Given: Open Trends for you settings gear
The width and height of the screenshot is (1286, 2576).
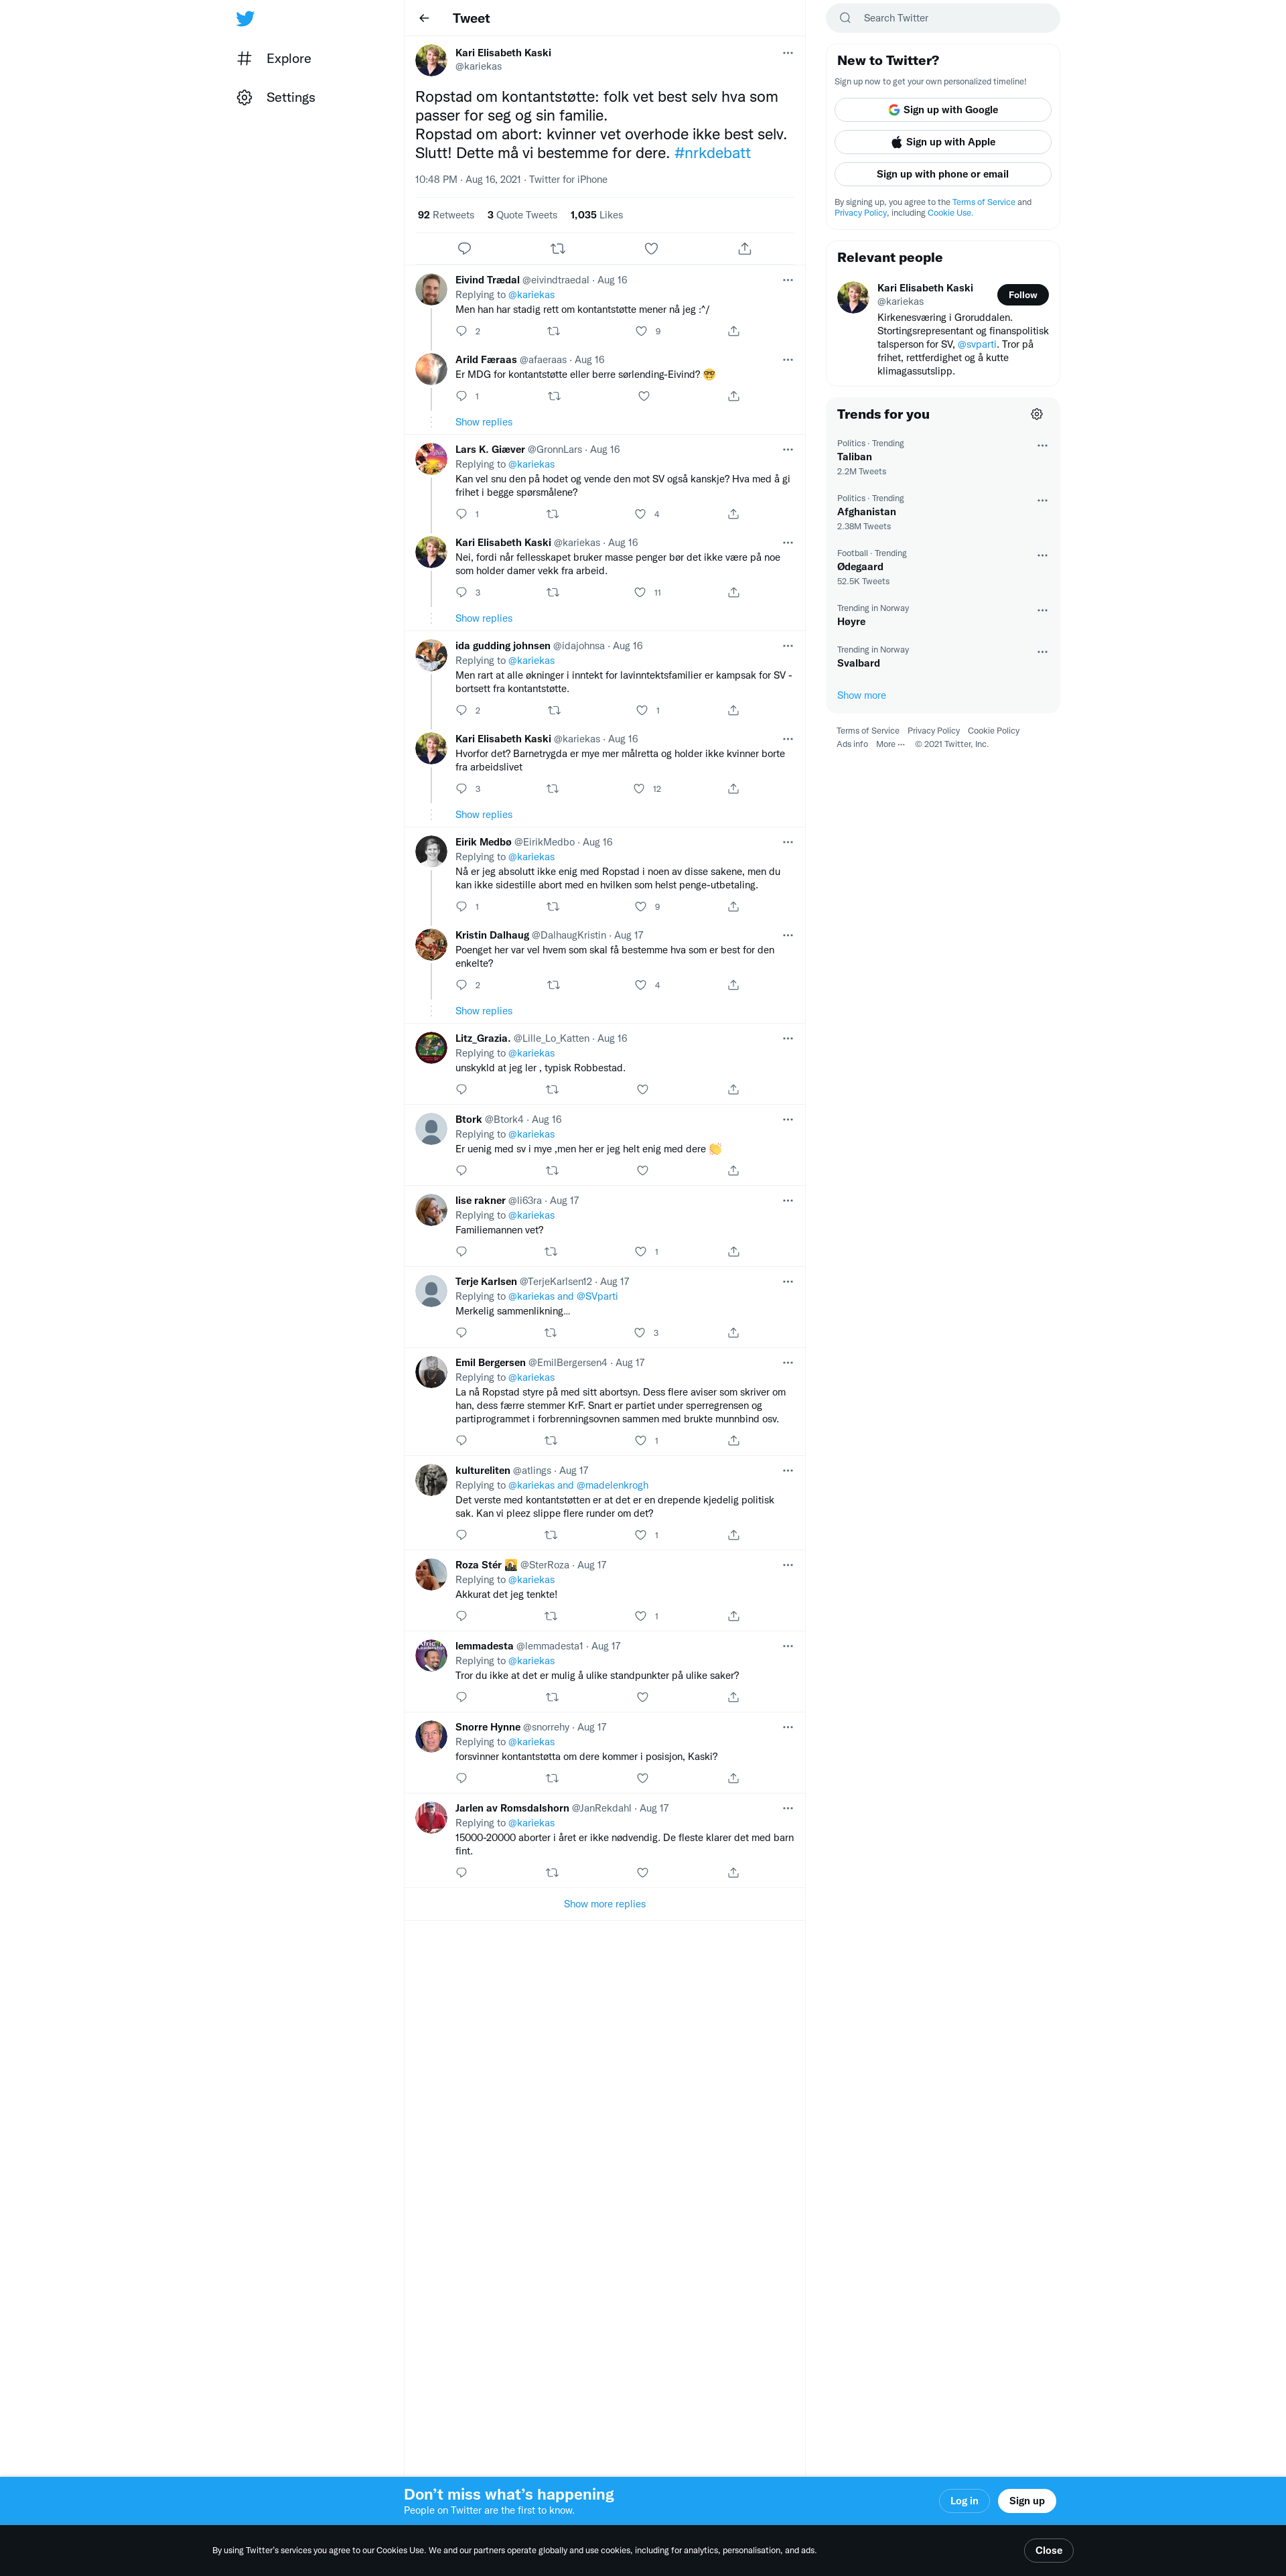Looking at the screenshot, I should point(1037,414).
